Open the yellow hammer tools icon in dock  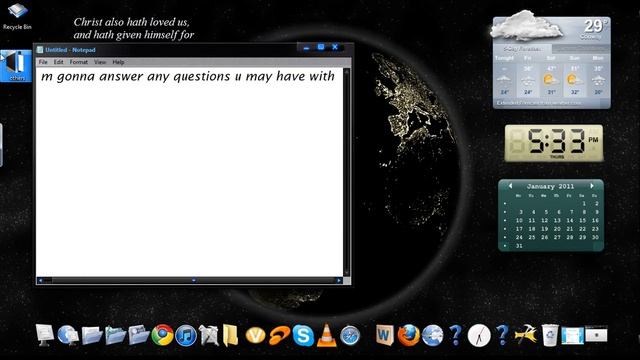(526, 336)
